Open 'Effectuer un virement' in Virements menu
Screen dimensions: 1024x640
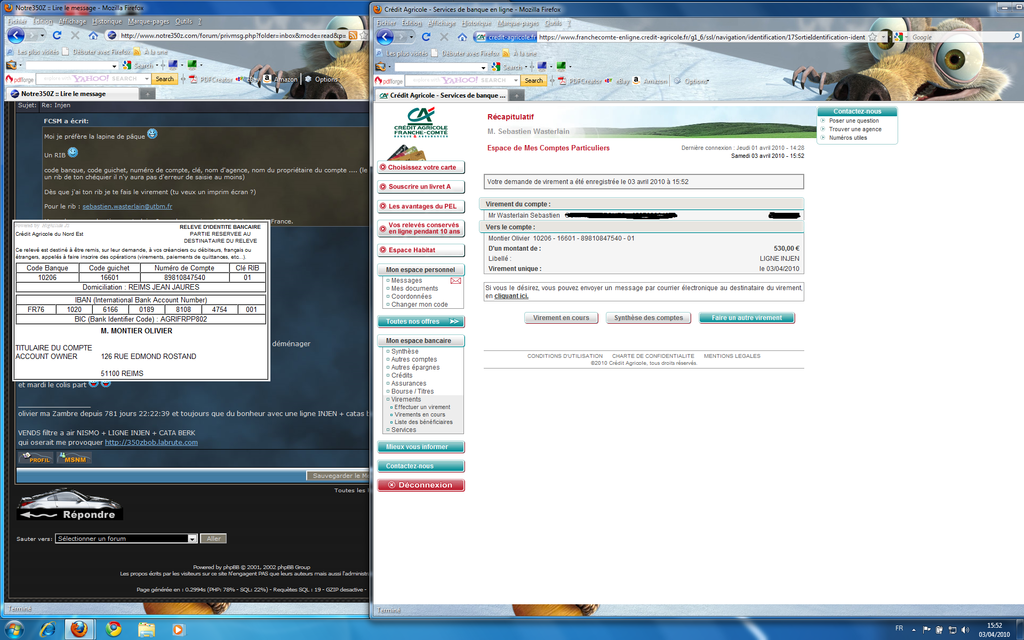(x=422, y=407)
